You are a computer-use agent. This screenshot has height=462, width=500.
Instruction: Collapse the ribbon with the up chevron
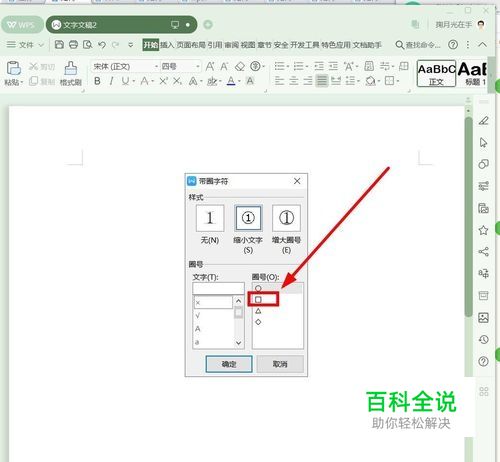482,44
